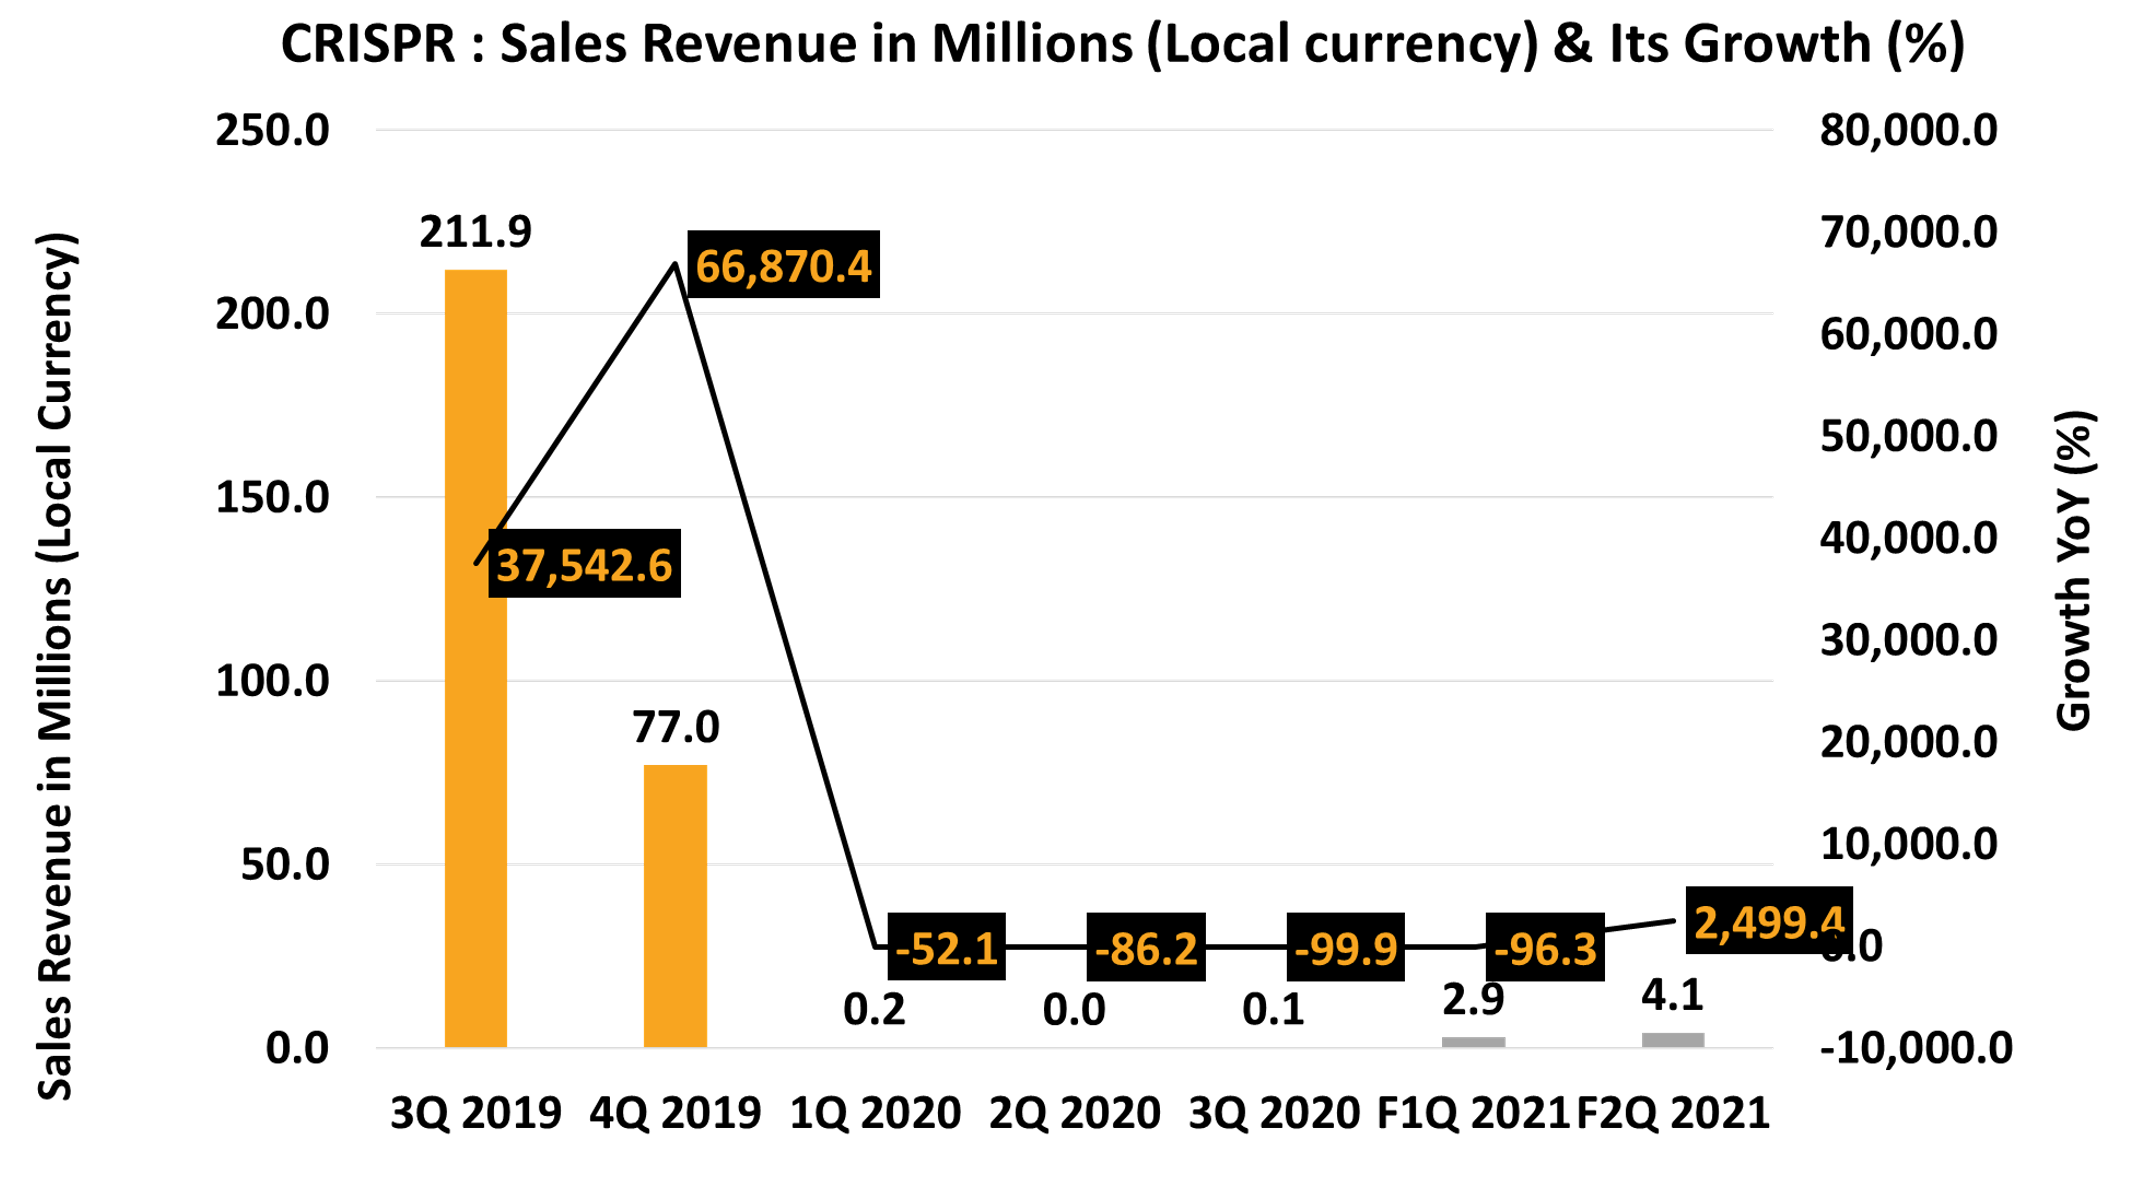Image resolution: width=2148 pixels, height=1202 pixels.
Task: Click the 66,870.4 growth data label
Action: (x=783, y=266)
